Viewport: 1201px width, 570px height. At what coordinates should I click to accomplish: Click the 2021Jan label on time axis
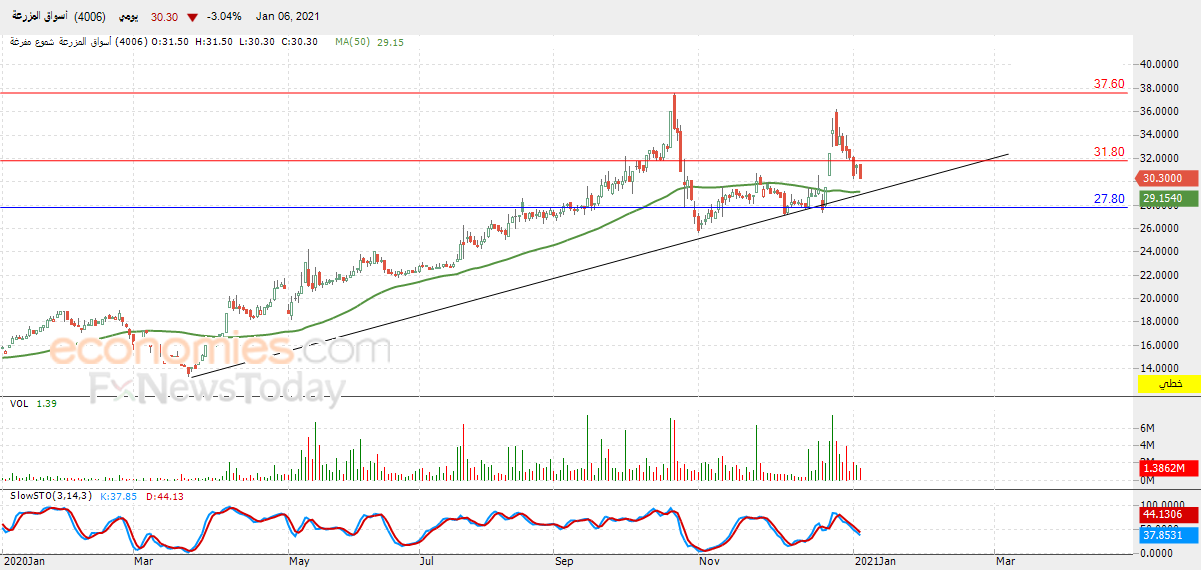[874, 562]
